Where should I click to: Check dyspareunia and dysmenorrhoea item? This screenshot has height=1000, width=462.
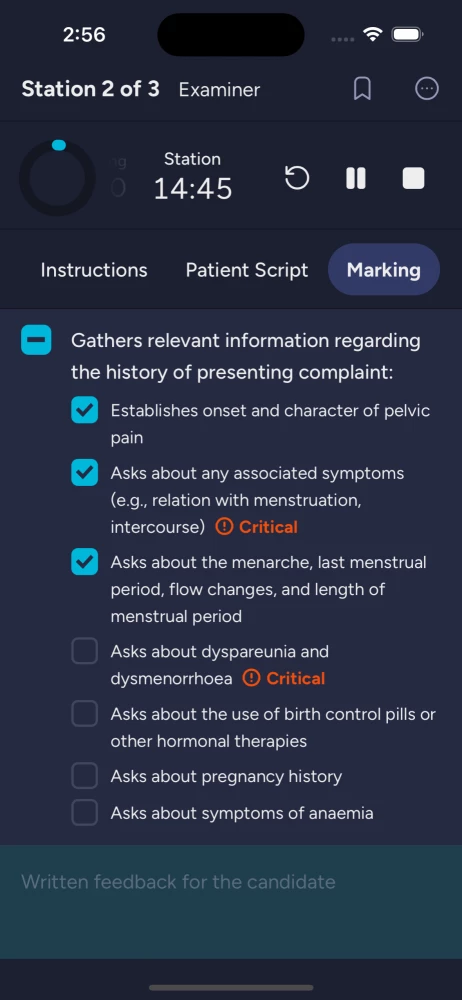tap(84, 651)
